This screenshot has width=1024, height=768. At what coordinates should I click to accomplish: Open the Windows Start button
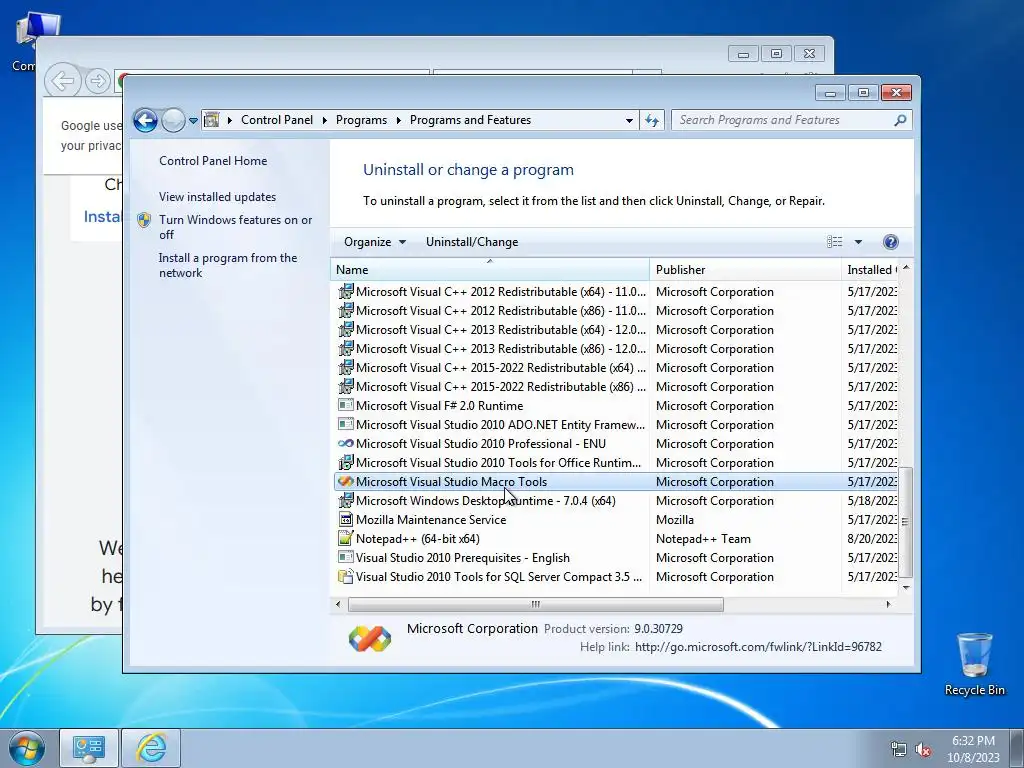[x=27, y=748]
